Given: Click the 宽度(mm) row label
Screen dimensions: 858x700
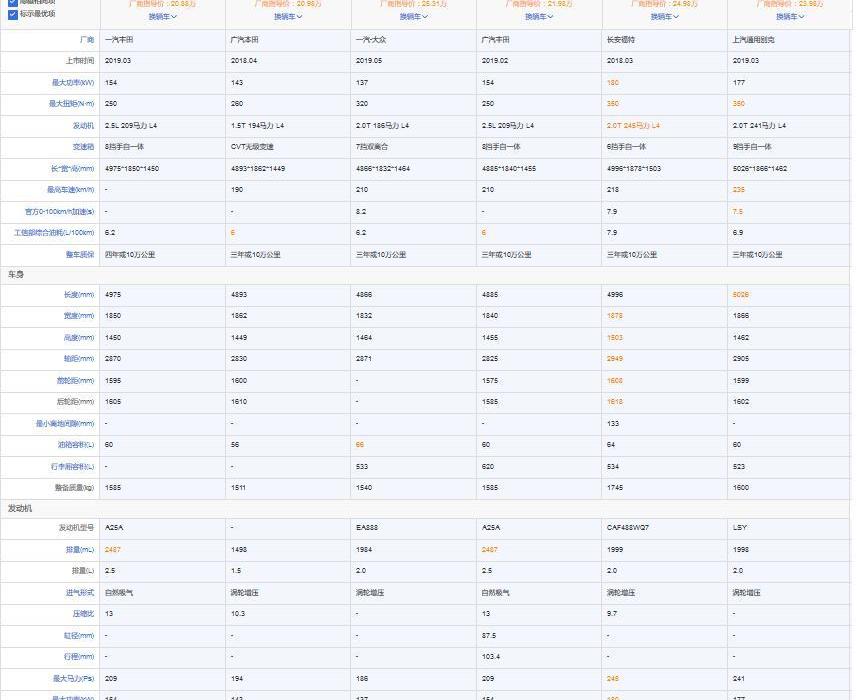Looking at the screenshot, I should (x=79, y=316).
